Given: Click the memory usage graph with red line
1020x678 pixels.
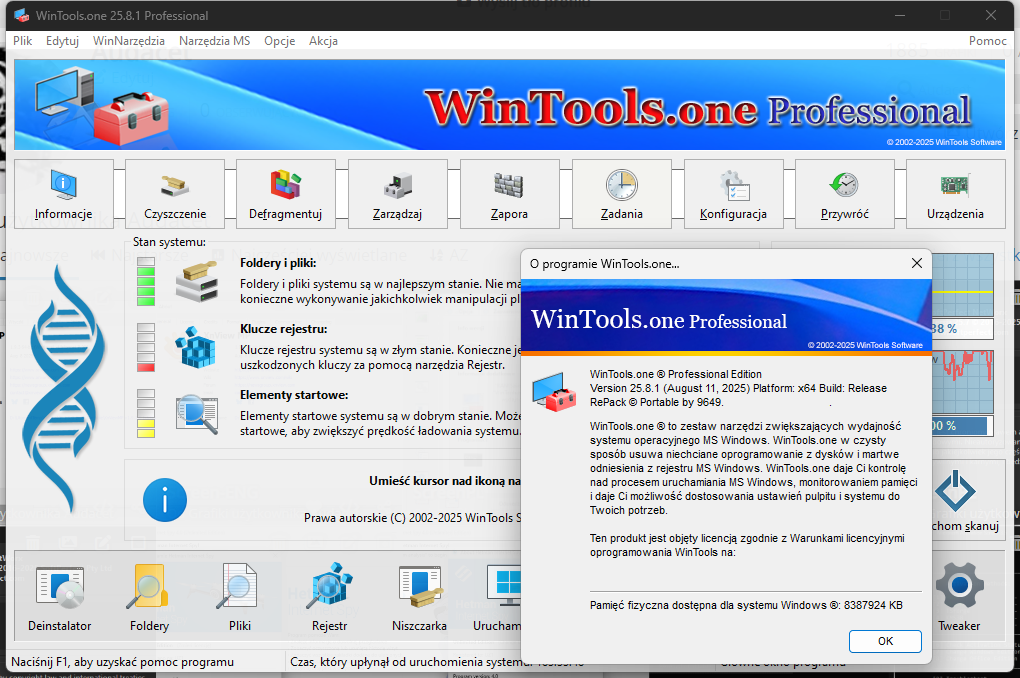Looking at the screenshot, I should click(963, 382).
